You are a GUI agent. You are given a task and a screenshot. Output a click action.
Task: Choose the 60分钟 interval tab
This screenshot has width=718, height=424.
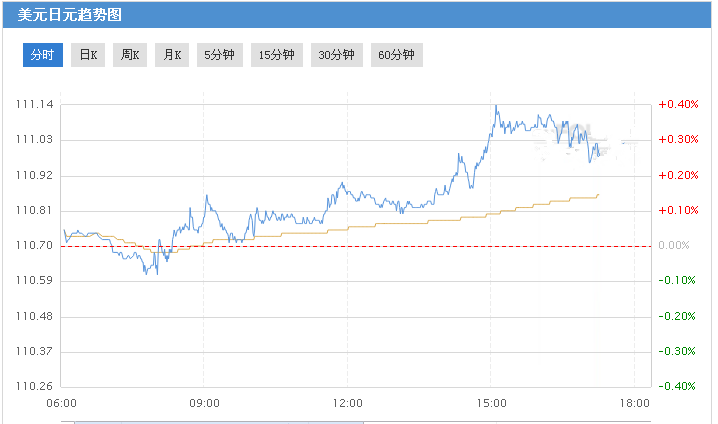396,55
